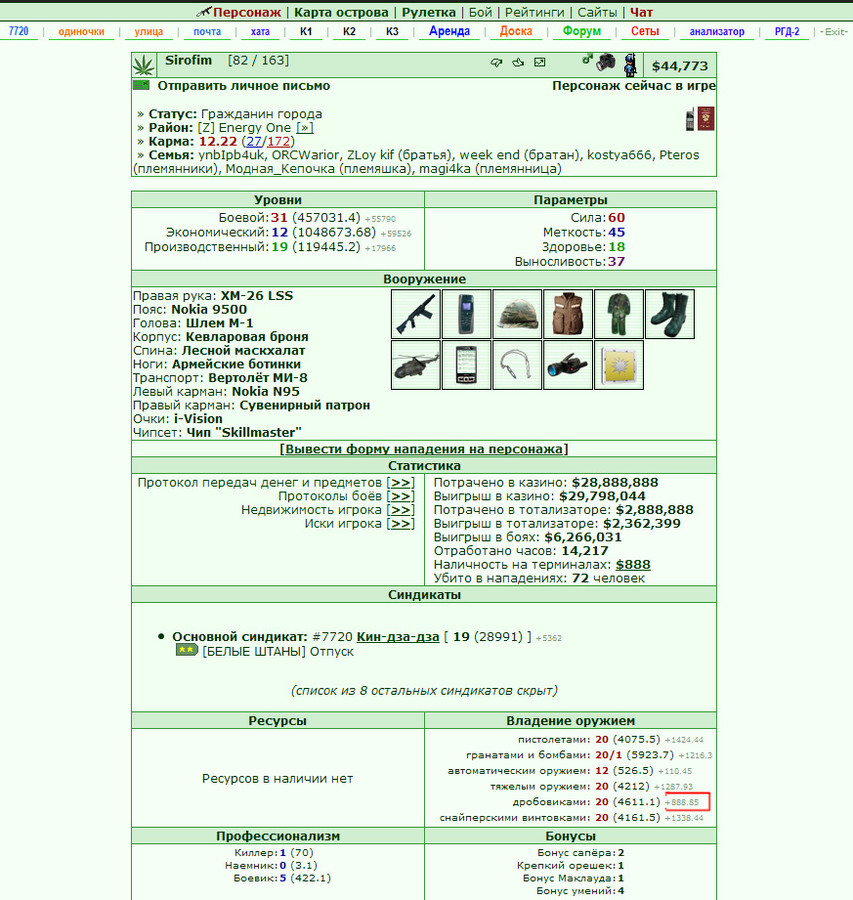Open the Бой menu item

(480, 12)
